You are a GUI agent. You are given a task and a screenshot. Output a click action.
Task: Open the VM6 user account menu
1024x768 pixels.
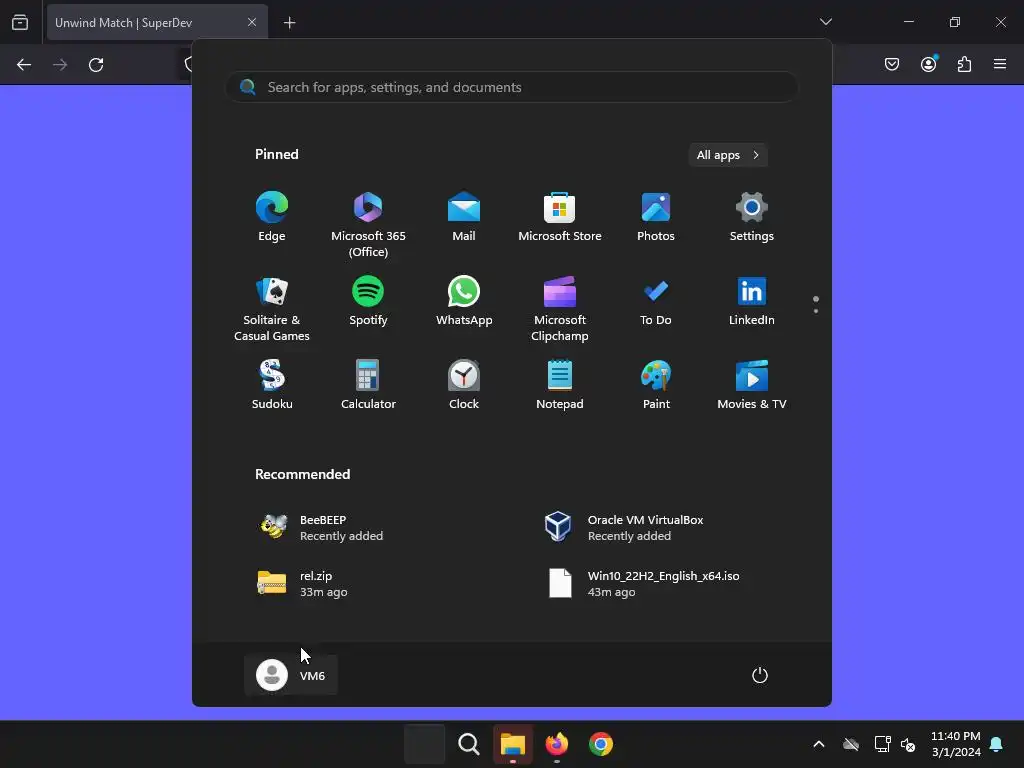tap(291, 675)
